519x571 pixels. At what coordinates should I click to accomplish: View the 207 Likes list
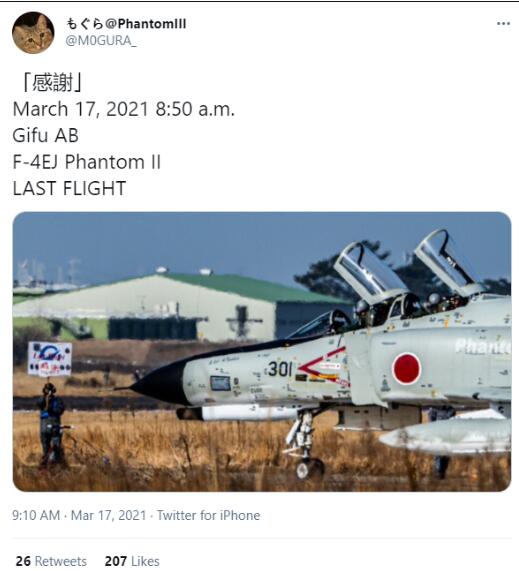[132, 561]
